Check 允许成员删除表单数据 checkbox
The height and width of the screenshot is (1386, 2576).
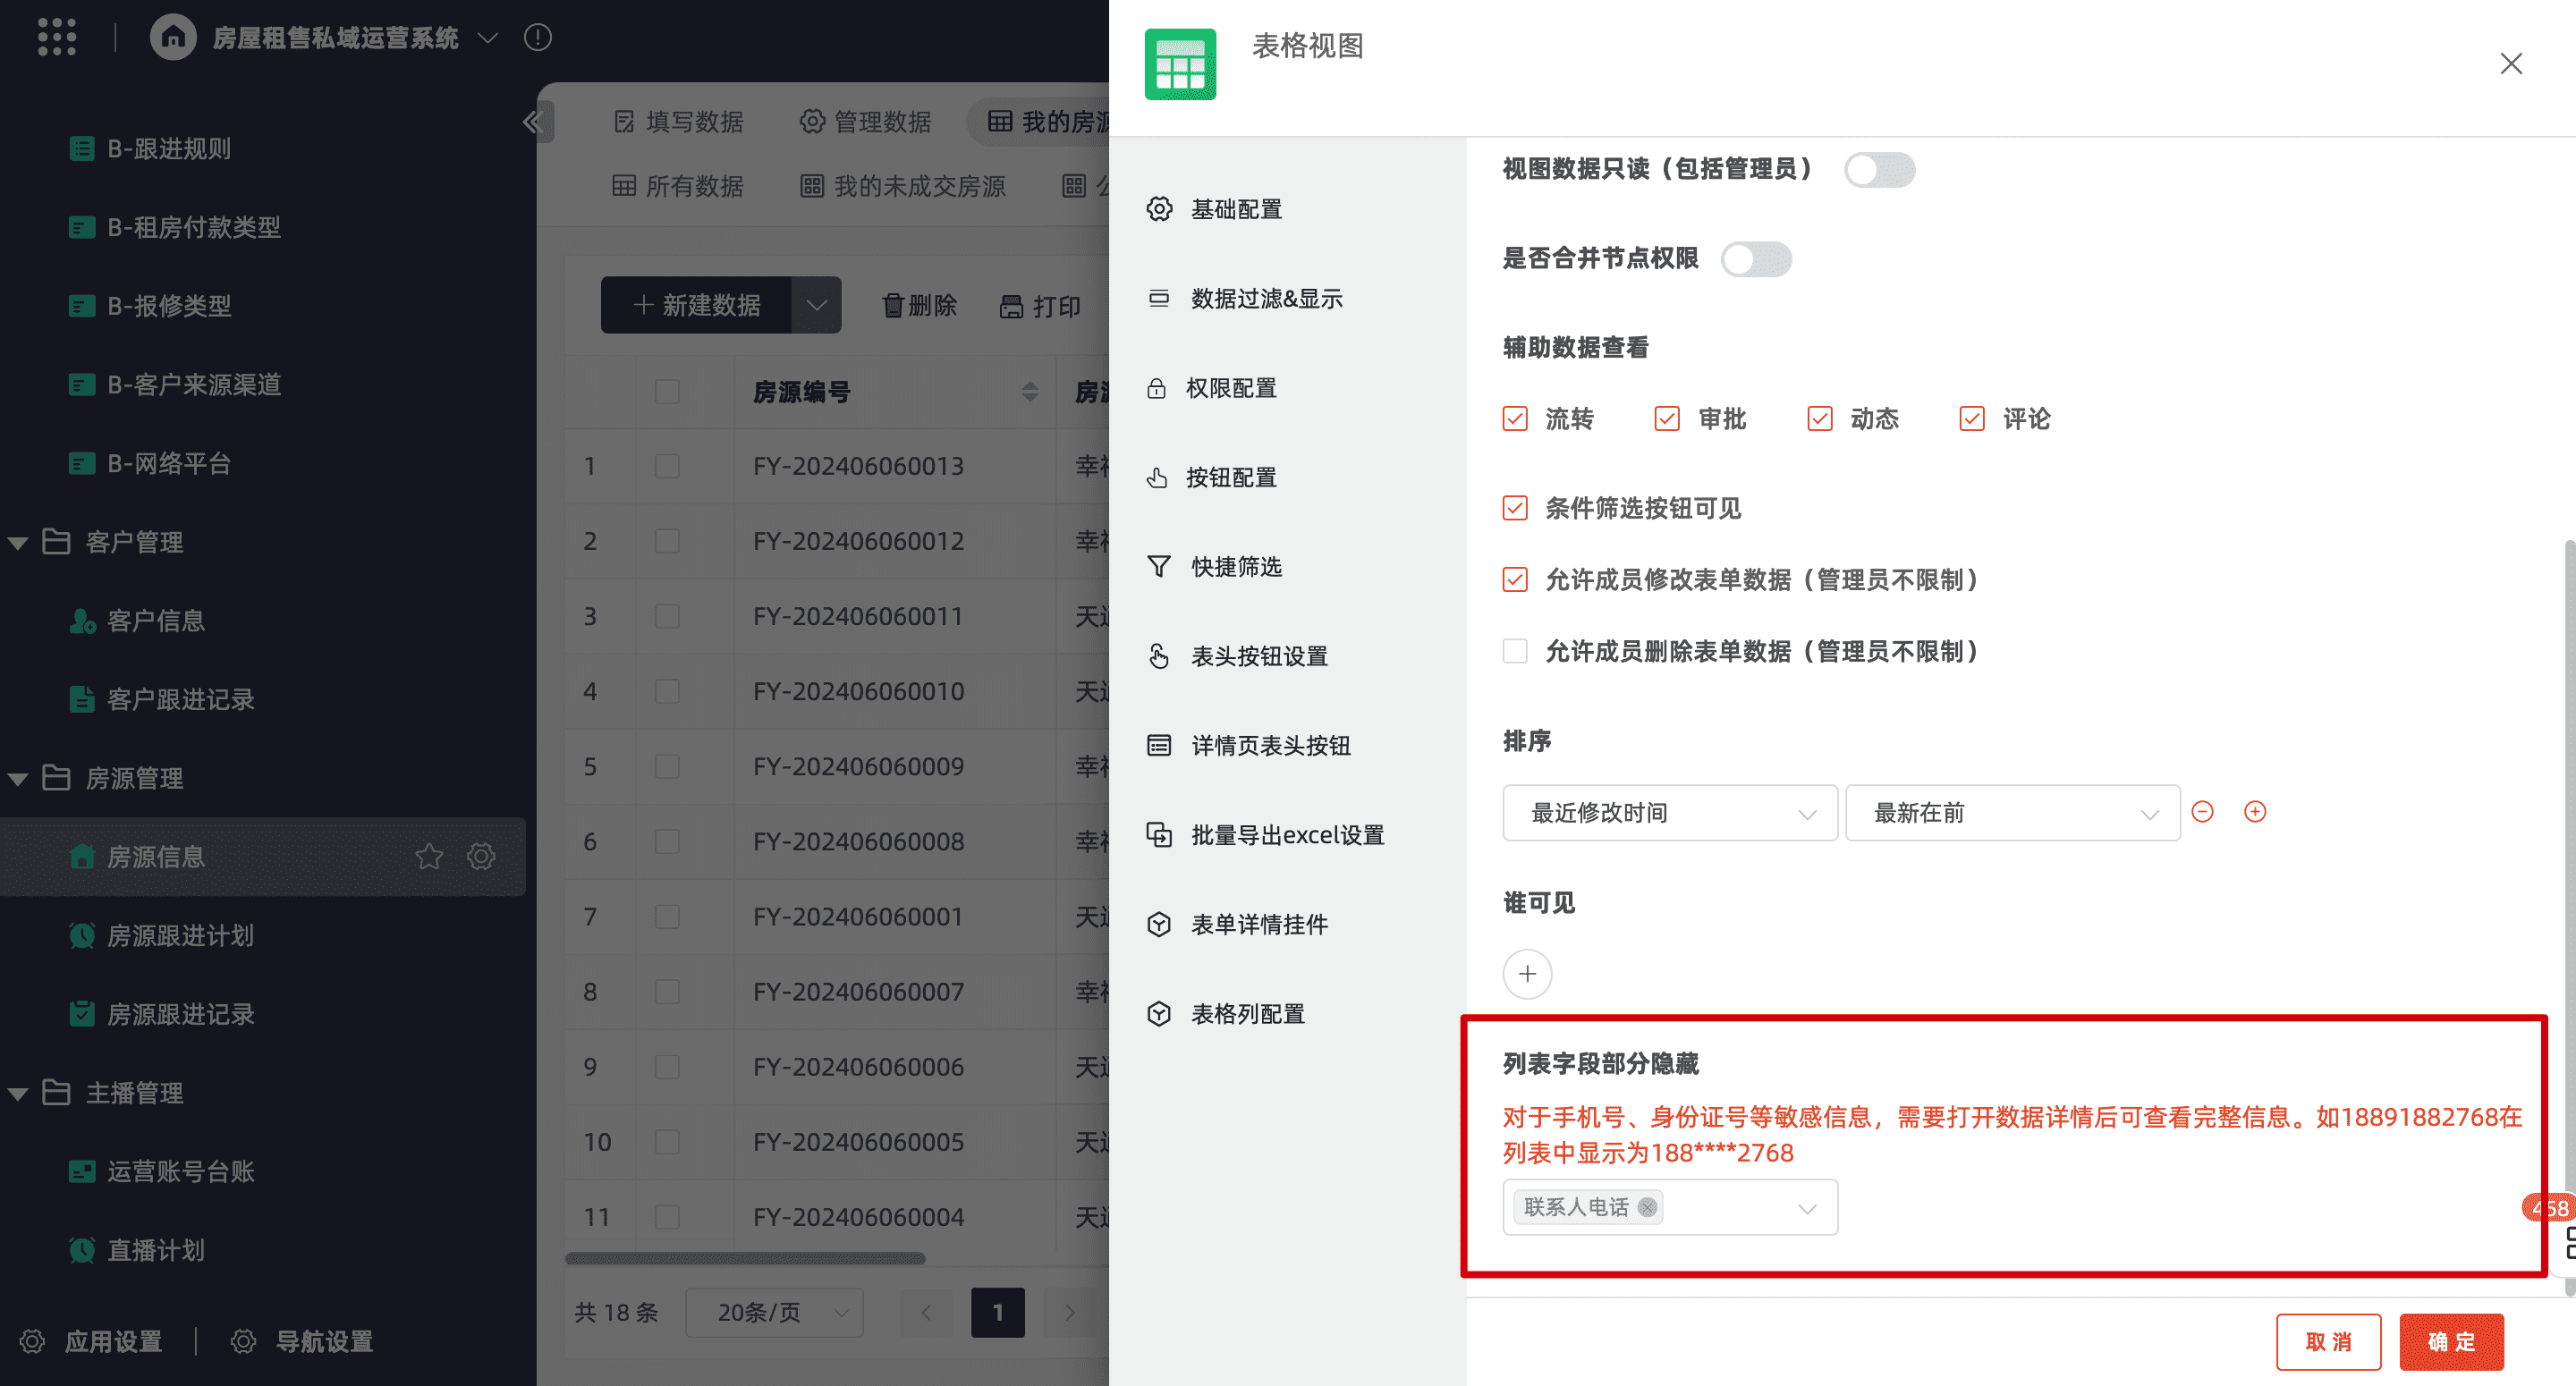pyautogui.click(x=1515, y=651)
